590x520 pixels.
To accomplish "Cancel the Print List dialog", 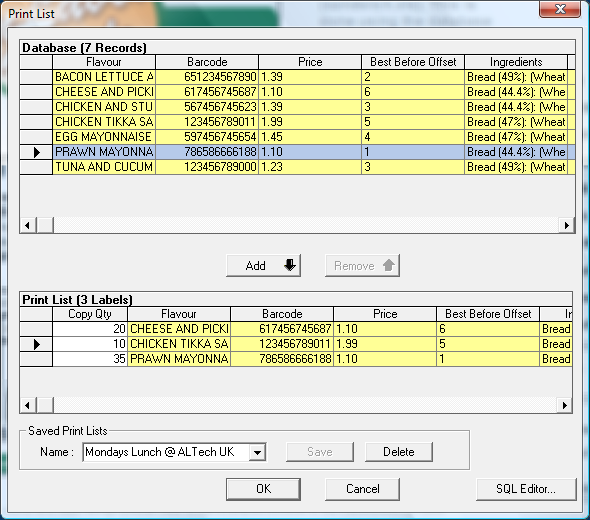I will pyautogui.click(x=362, y=489).
